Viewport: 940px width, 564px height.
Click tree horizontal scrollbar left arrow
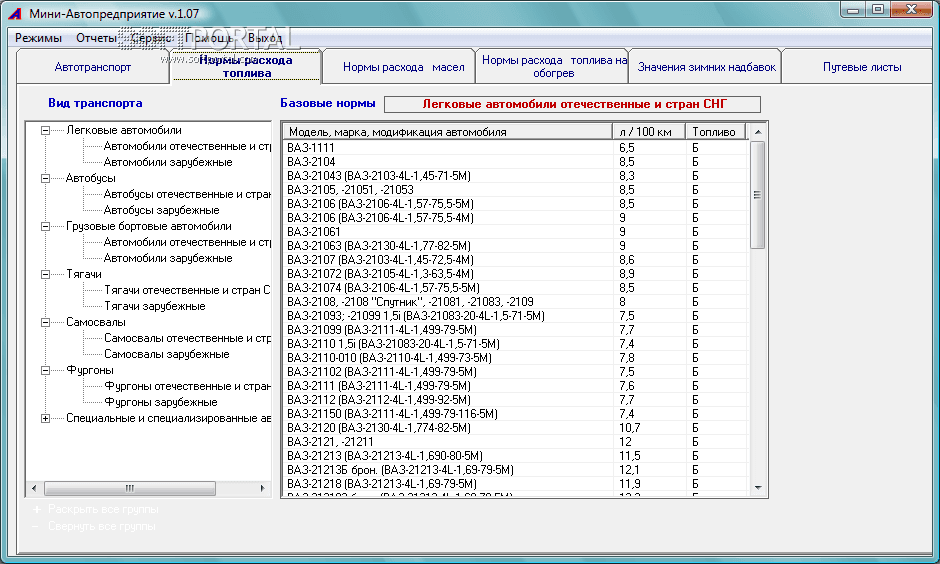[34, 488]
